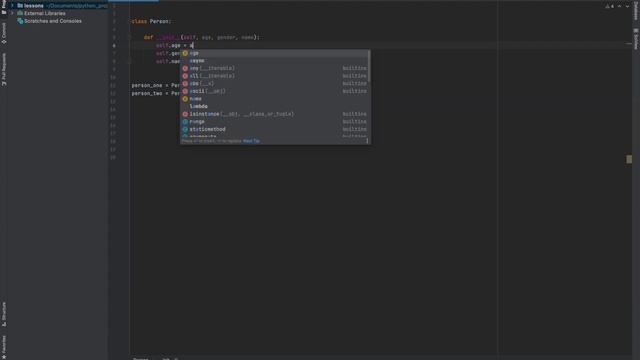640x360 pixels.
Task: Open the Pull Requests tool window tab
Action: pos(4,69)
